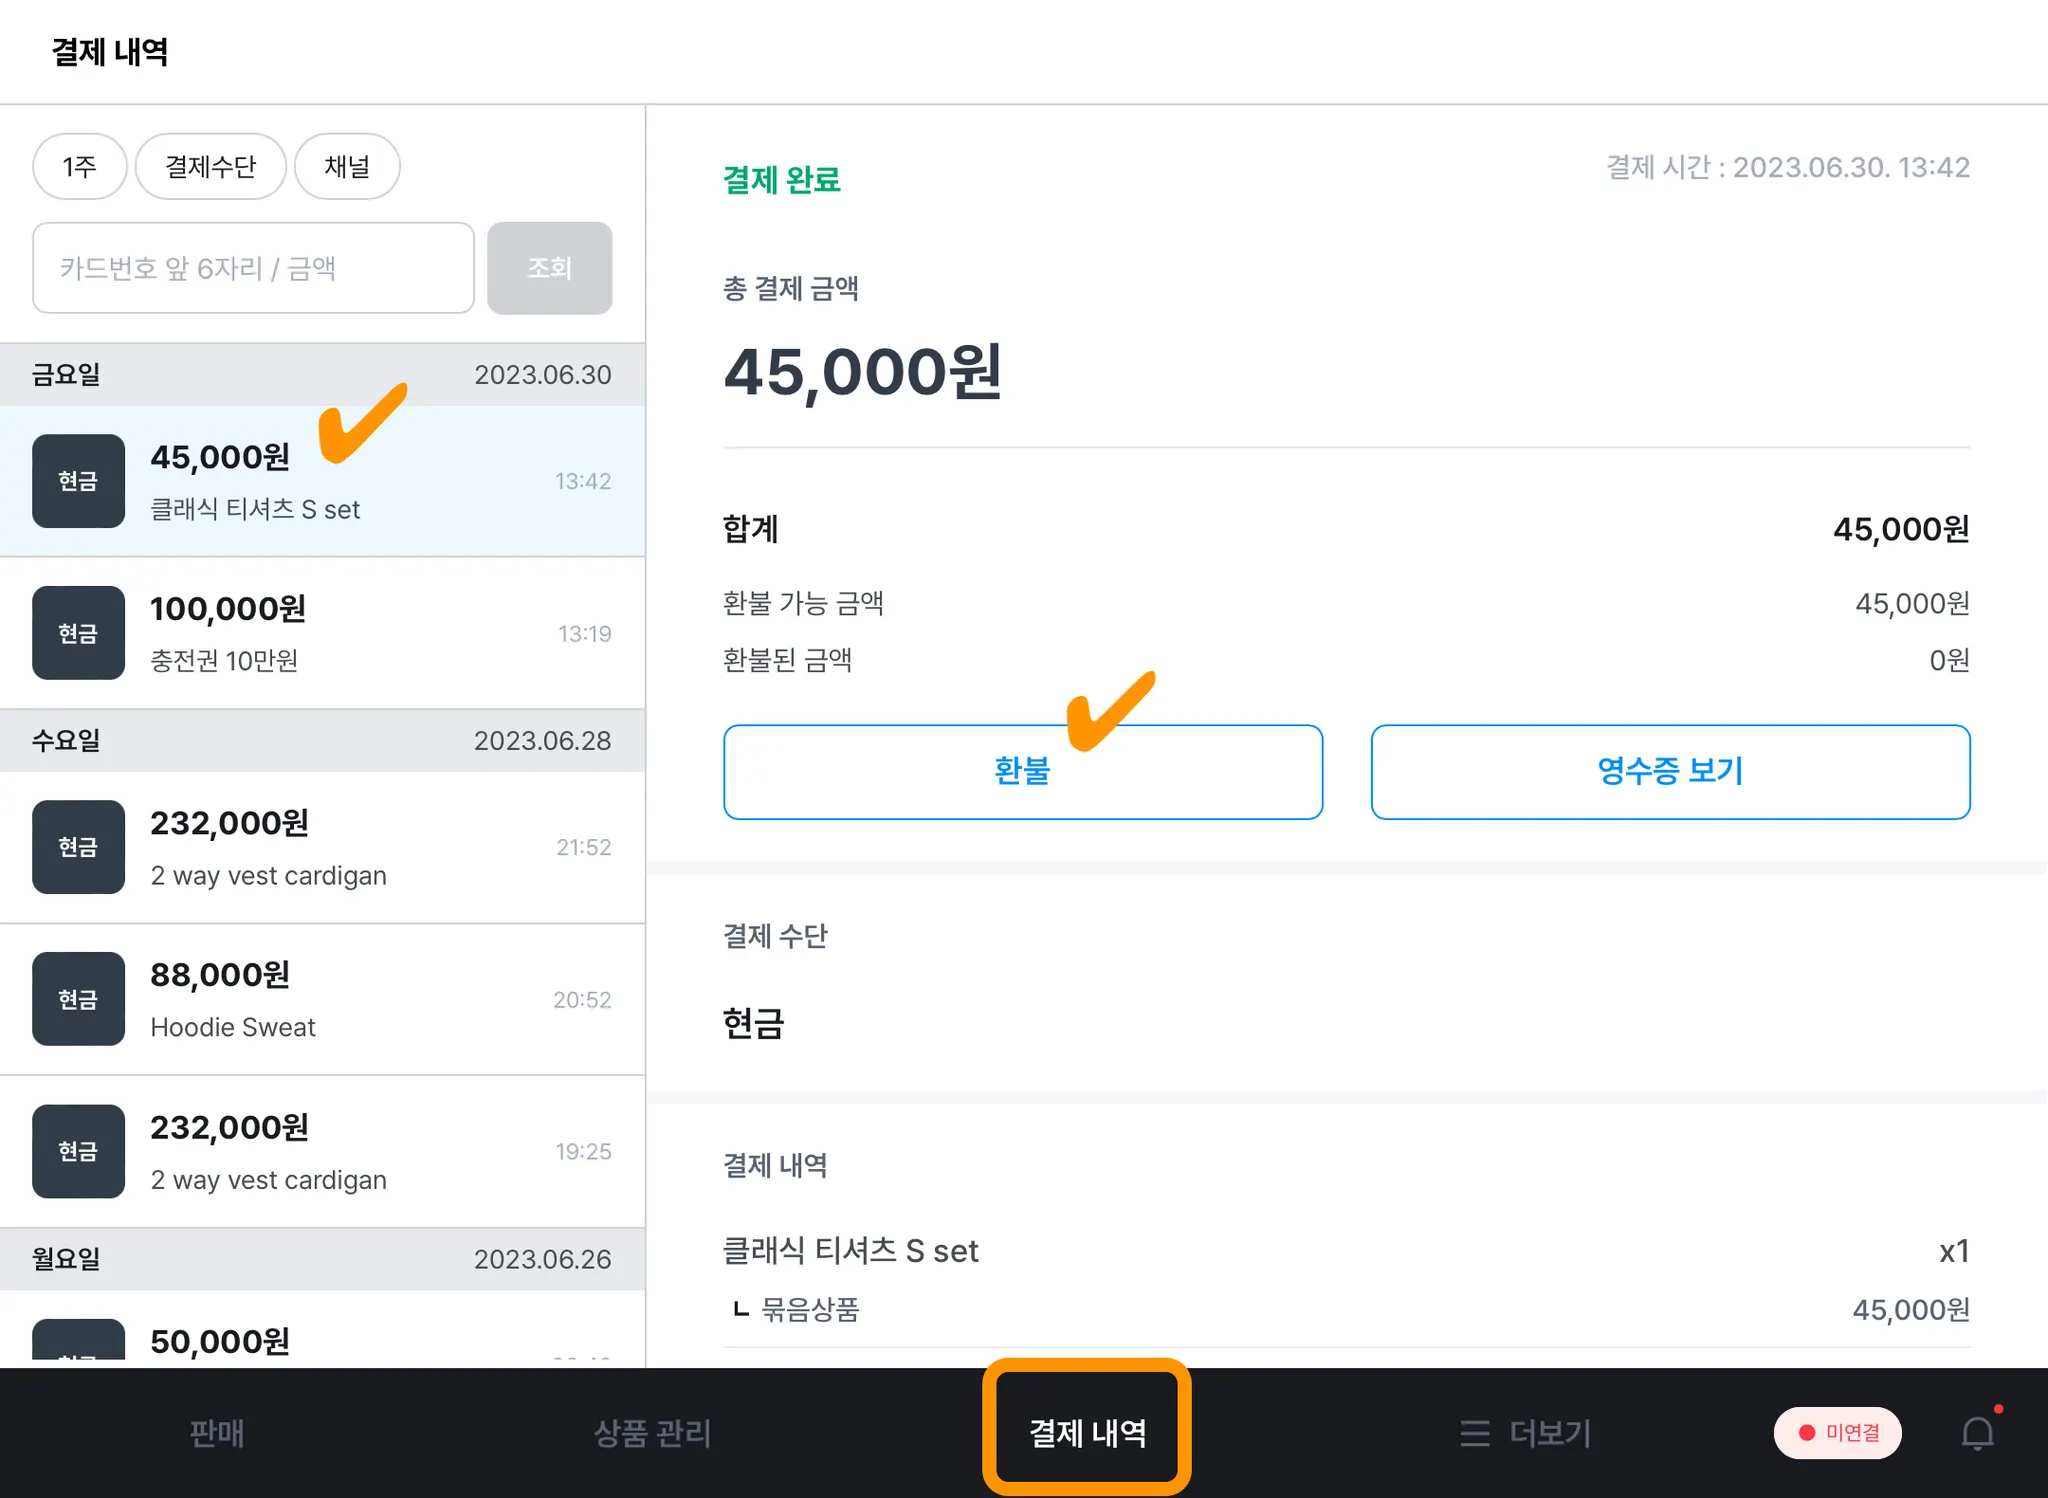Switch to the 판매 tab
The image size is (2048, 1498).
tap(217, 1433)
